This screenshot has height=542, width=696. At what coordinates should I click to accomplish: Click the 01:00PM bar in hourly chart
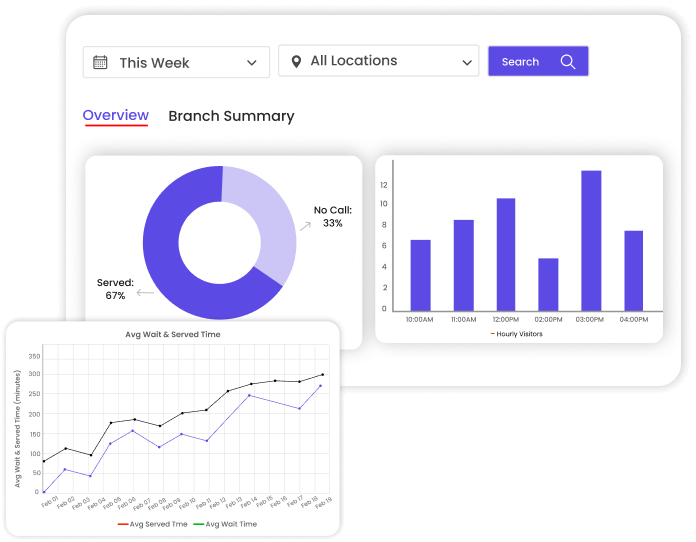548,284
